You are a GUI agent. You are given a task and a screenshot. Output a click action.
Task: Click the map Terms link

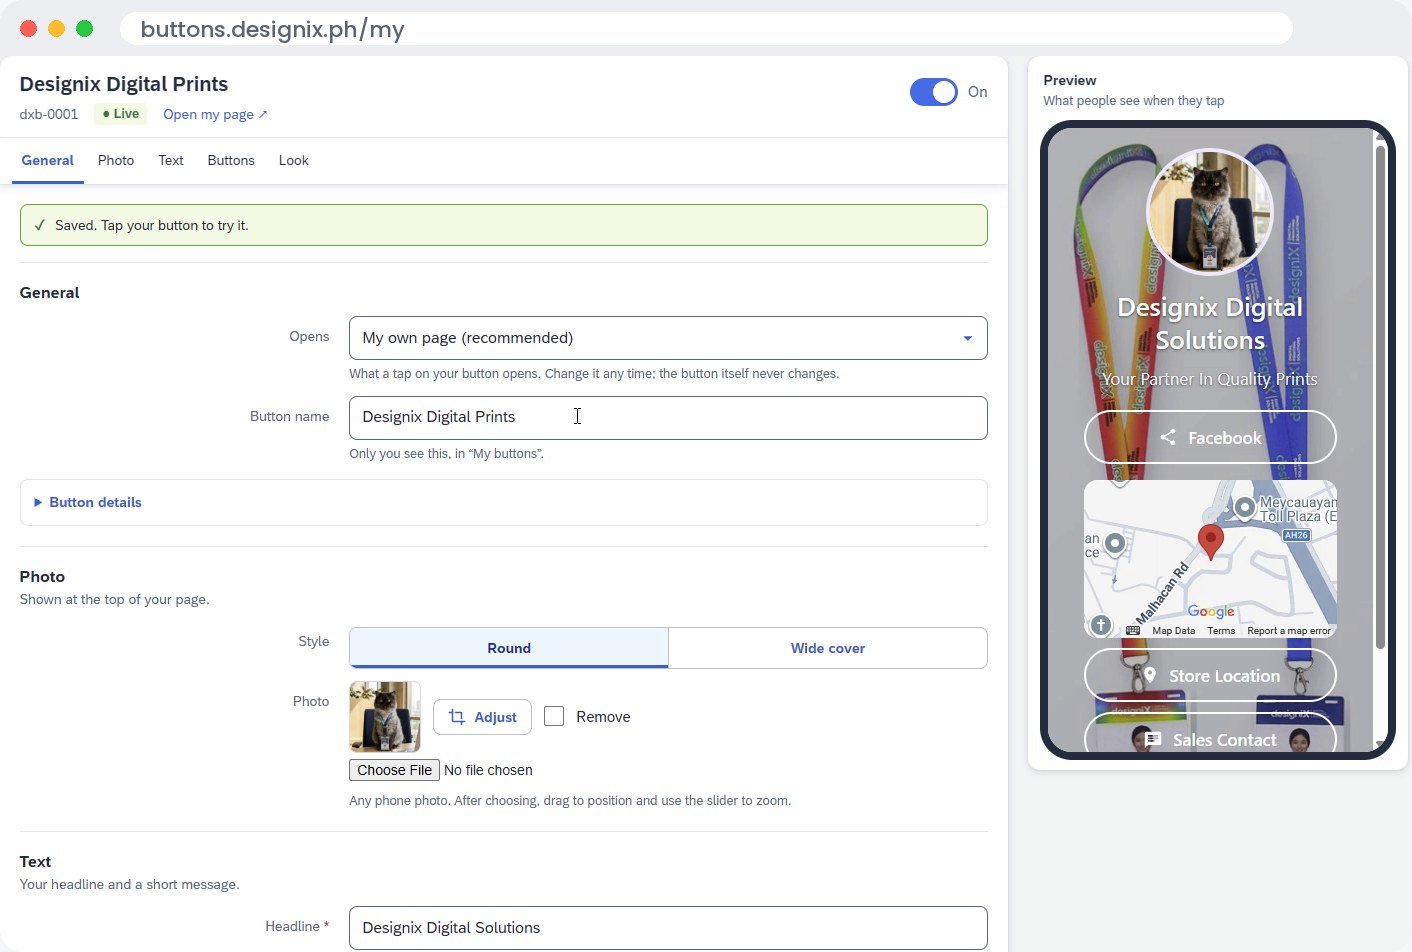[1221, 631]
